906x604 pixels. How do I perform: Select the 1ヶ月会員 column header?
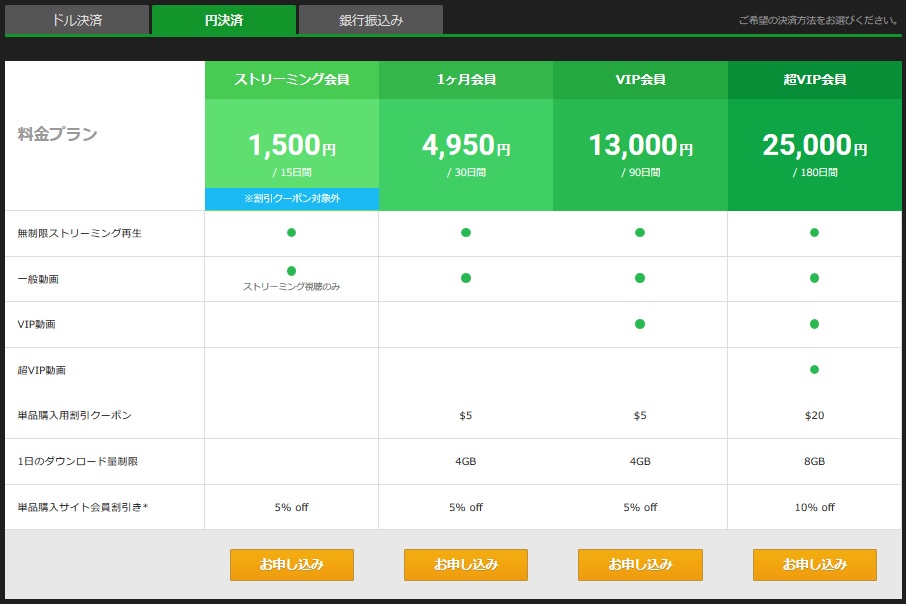click(x=466, y=80)
